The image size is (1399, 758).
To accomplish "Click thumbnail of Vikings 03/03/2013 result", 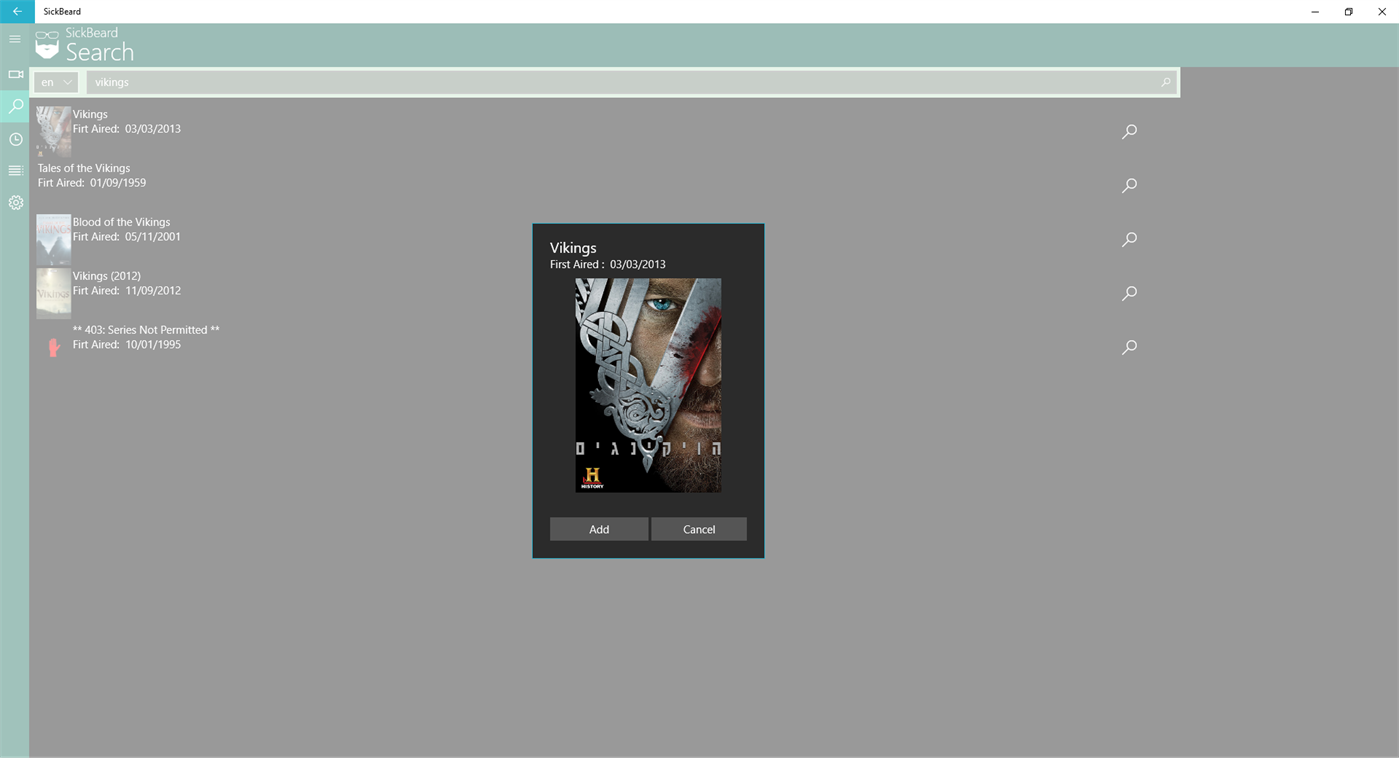I will pos(54,131).
